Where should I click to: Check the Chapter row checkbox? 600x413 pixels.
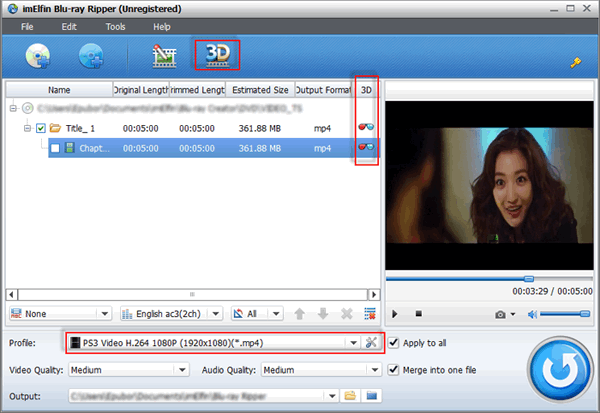(x=55, y=148)
